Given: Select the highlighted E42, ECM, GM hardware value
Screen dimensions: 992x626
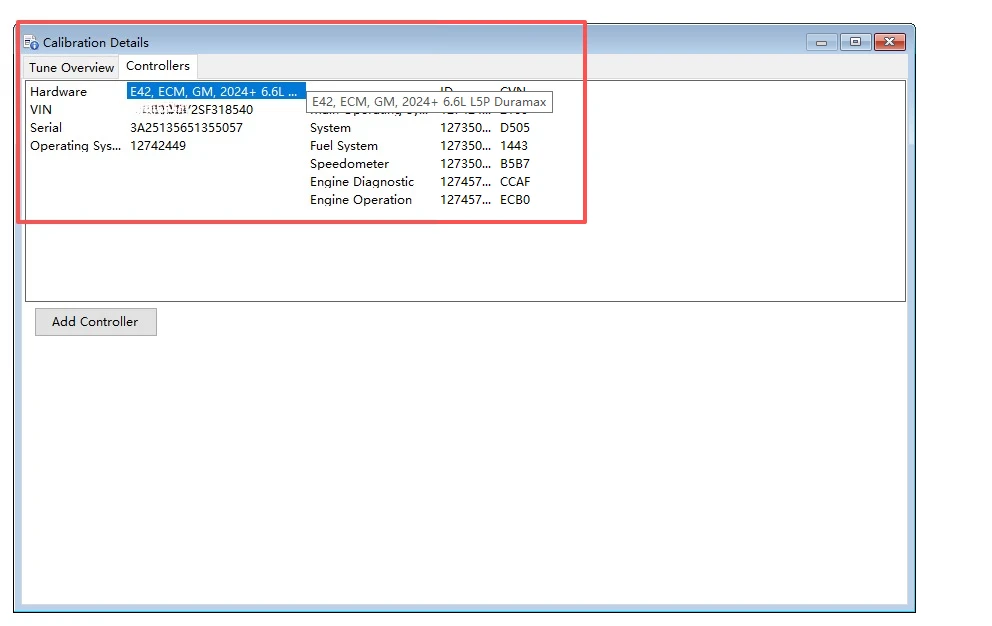Looking at the screenshot, I should click(x=216, y=92).
